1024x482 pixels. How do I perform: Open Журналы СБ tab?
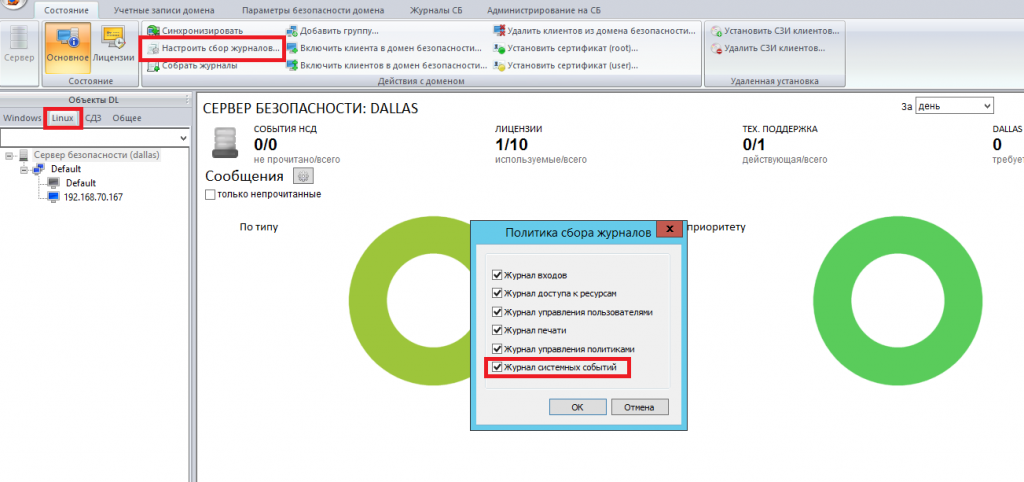click(436, 10)
